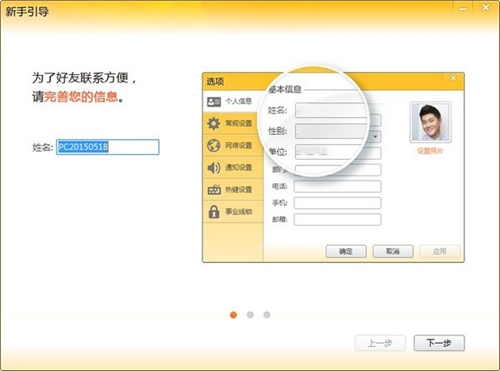Open the 常规设置 tab label in 选项

click(x=239, y=123)
